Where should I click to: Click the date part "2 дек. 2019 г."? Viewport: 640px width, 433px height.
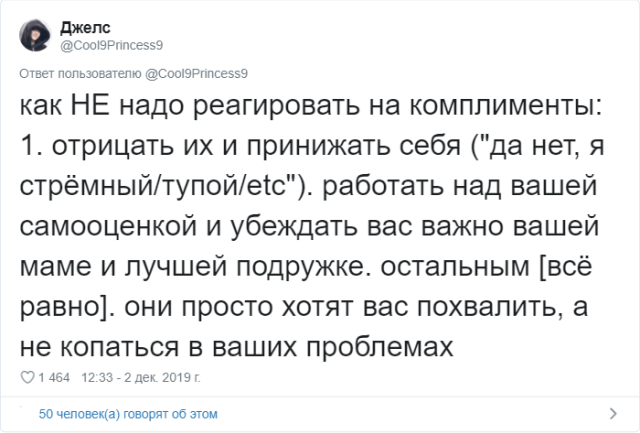coord(162,377)
